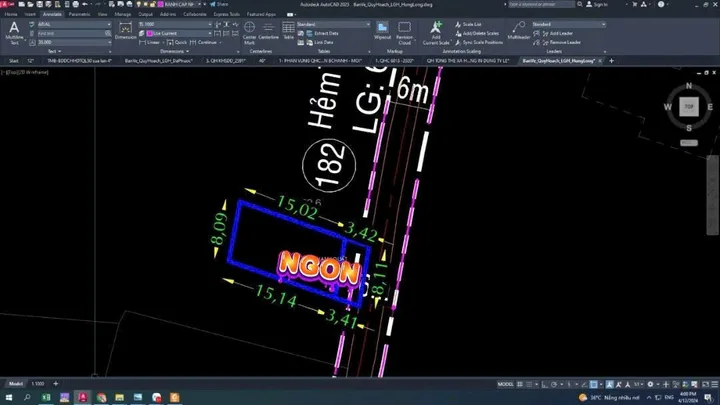The height and width of the screenshot is (405, 720).
Task: Click the help search input field
Action: 541,4
